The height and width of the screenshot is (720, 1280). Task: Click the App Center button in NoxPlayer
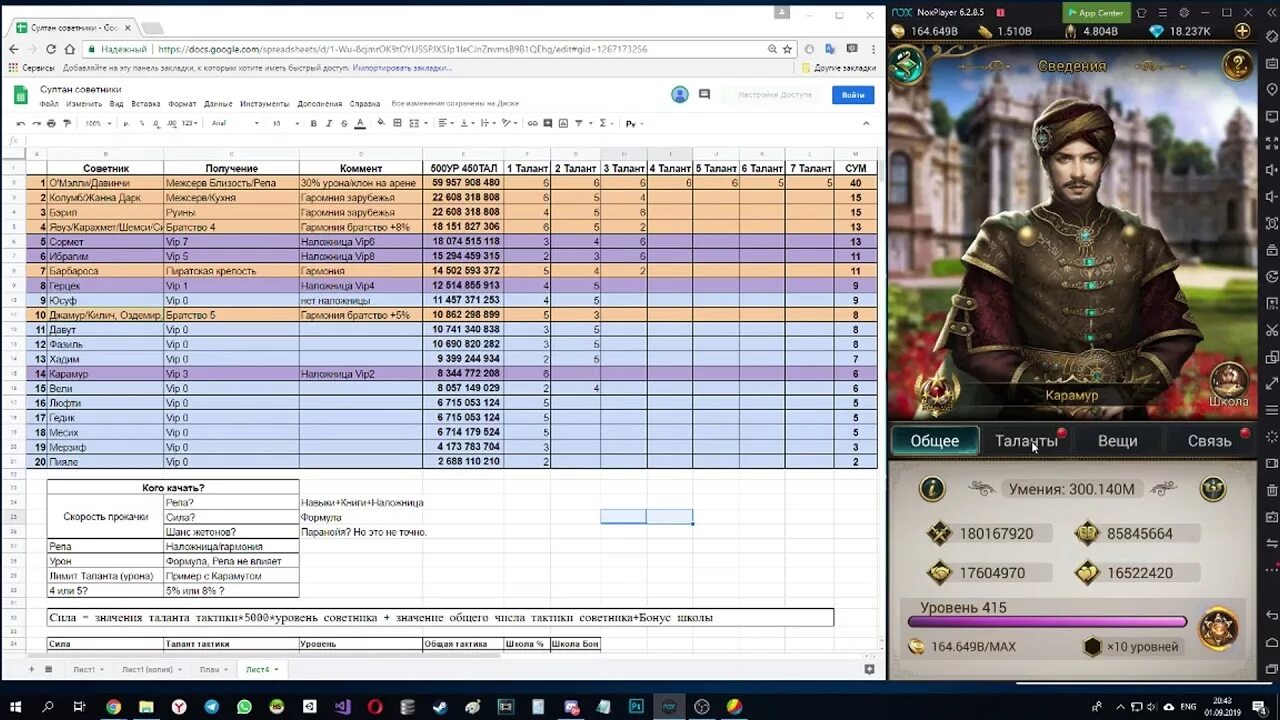click(x=1095, y=12)
